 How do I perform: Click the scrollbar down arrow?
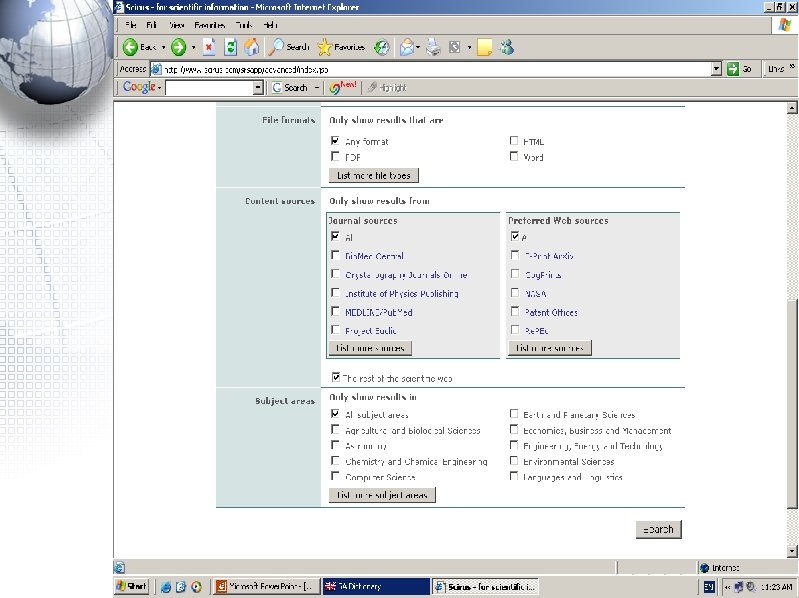pos(791,551)
